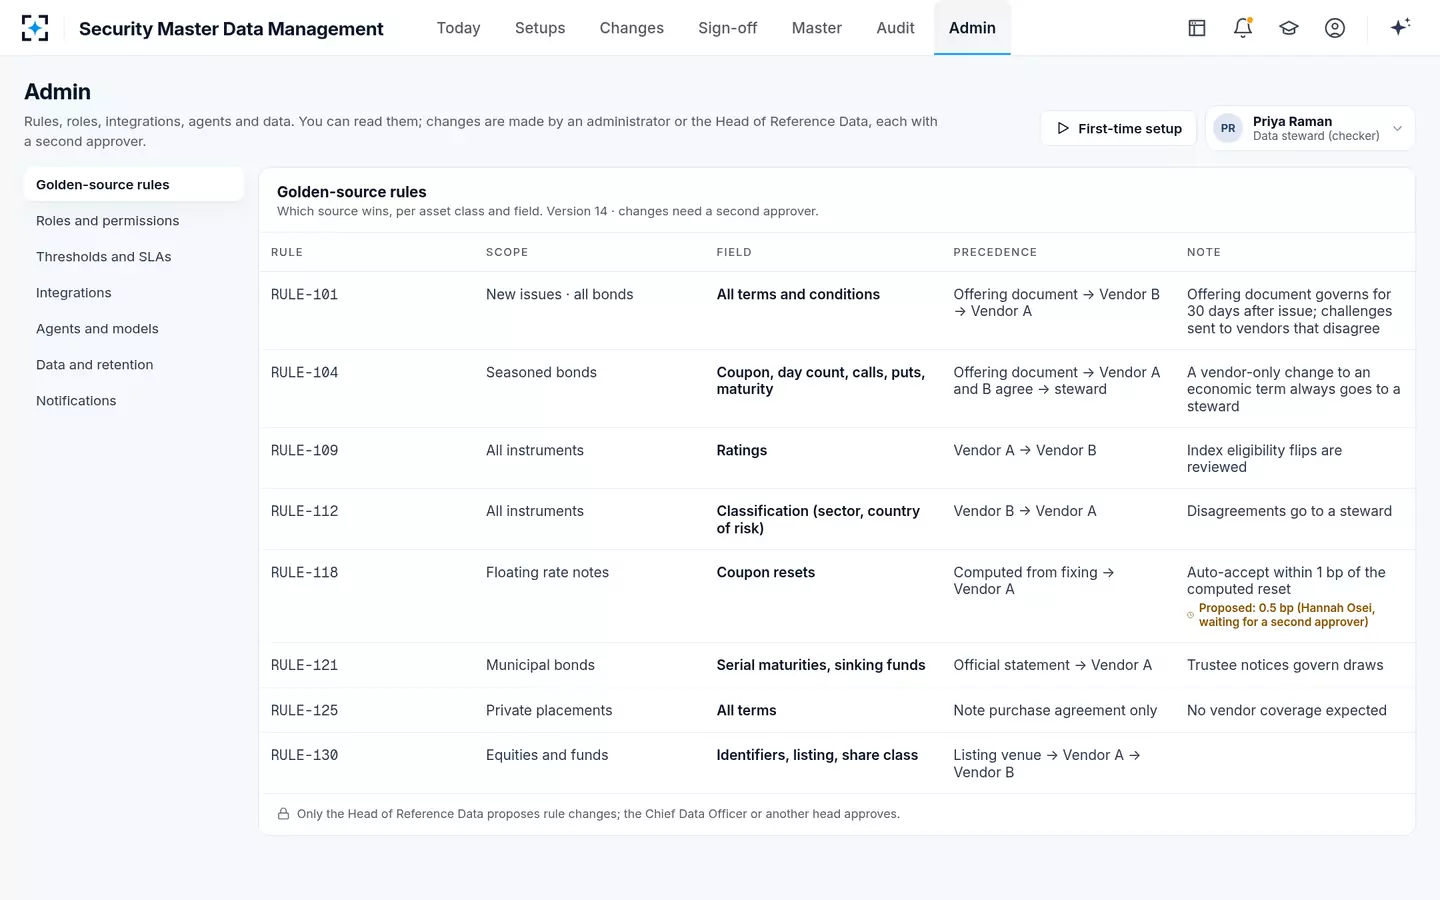Open Roles and permissions section
The height and width of the screenshot is (900, 1440).
[x=134, y=221]
